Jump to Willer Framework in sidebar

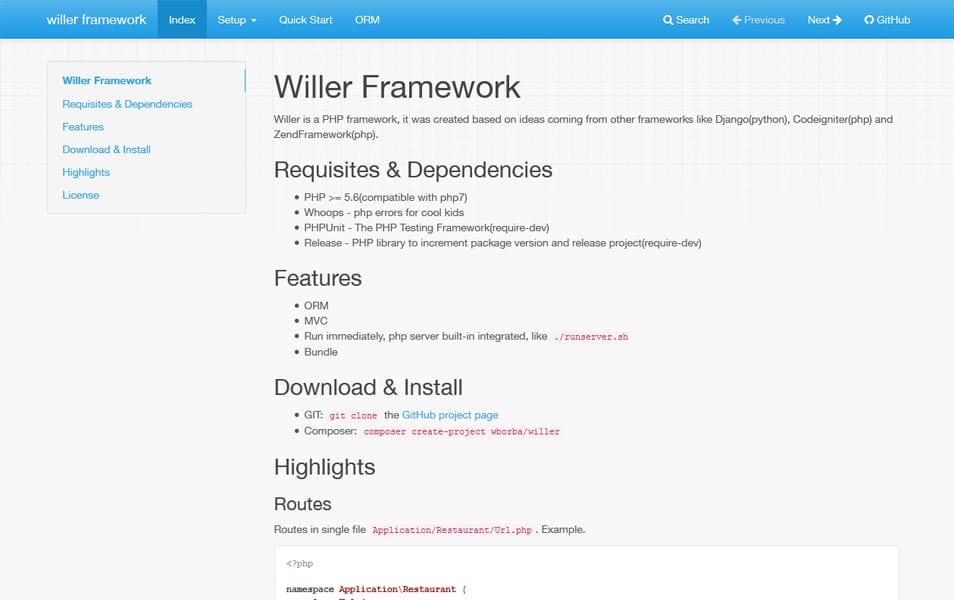[x=107, y=80]
